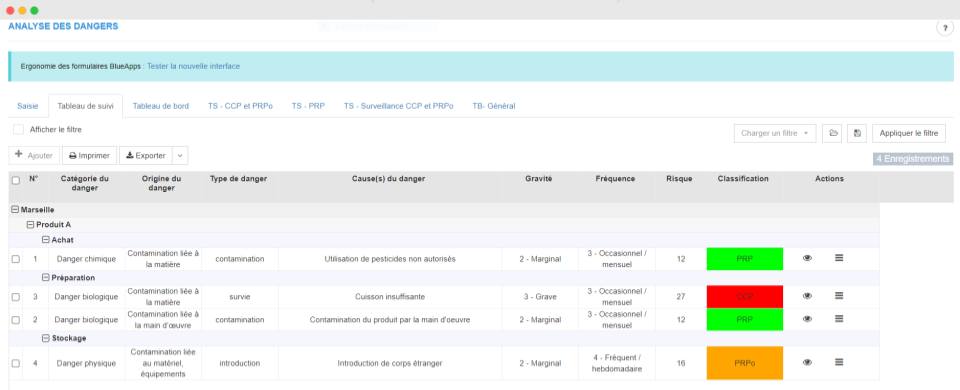The width and height of the screenshot is (960, 390).
Task: Open the Charger un filtre dropdown
Action: pos(774,133)
